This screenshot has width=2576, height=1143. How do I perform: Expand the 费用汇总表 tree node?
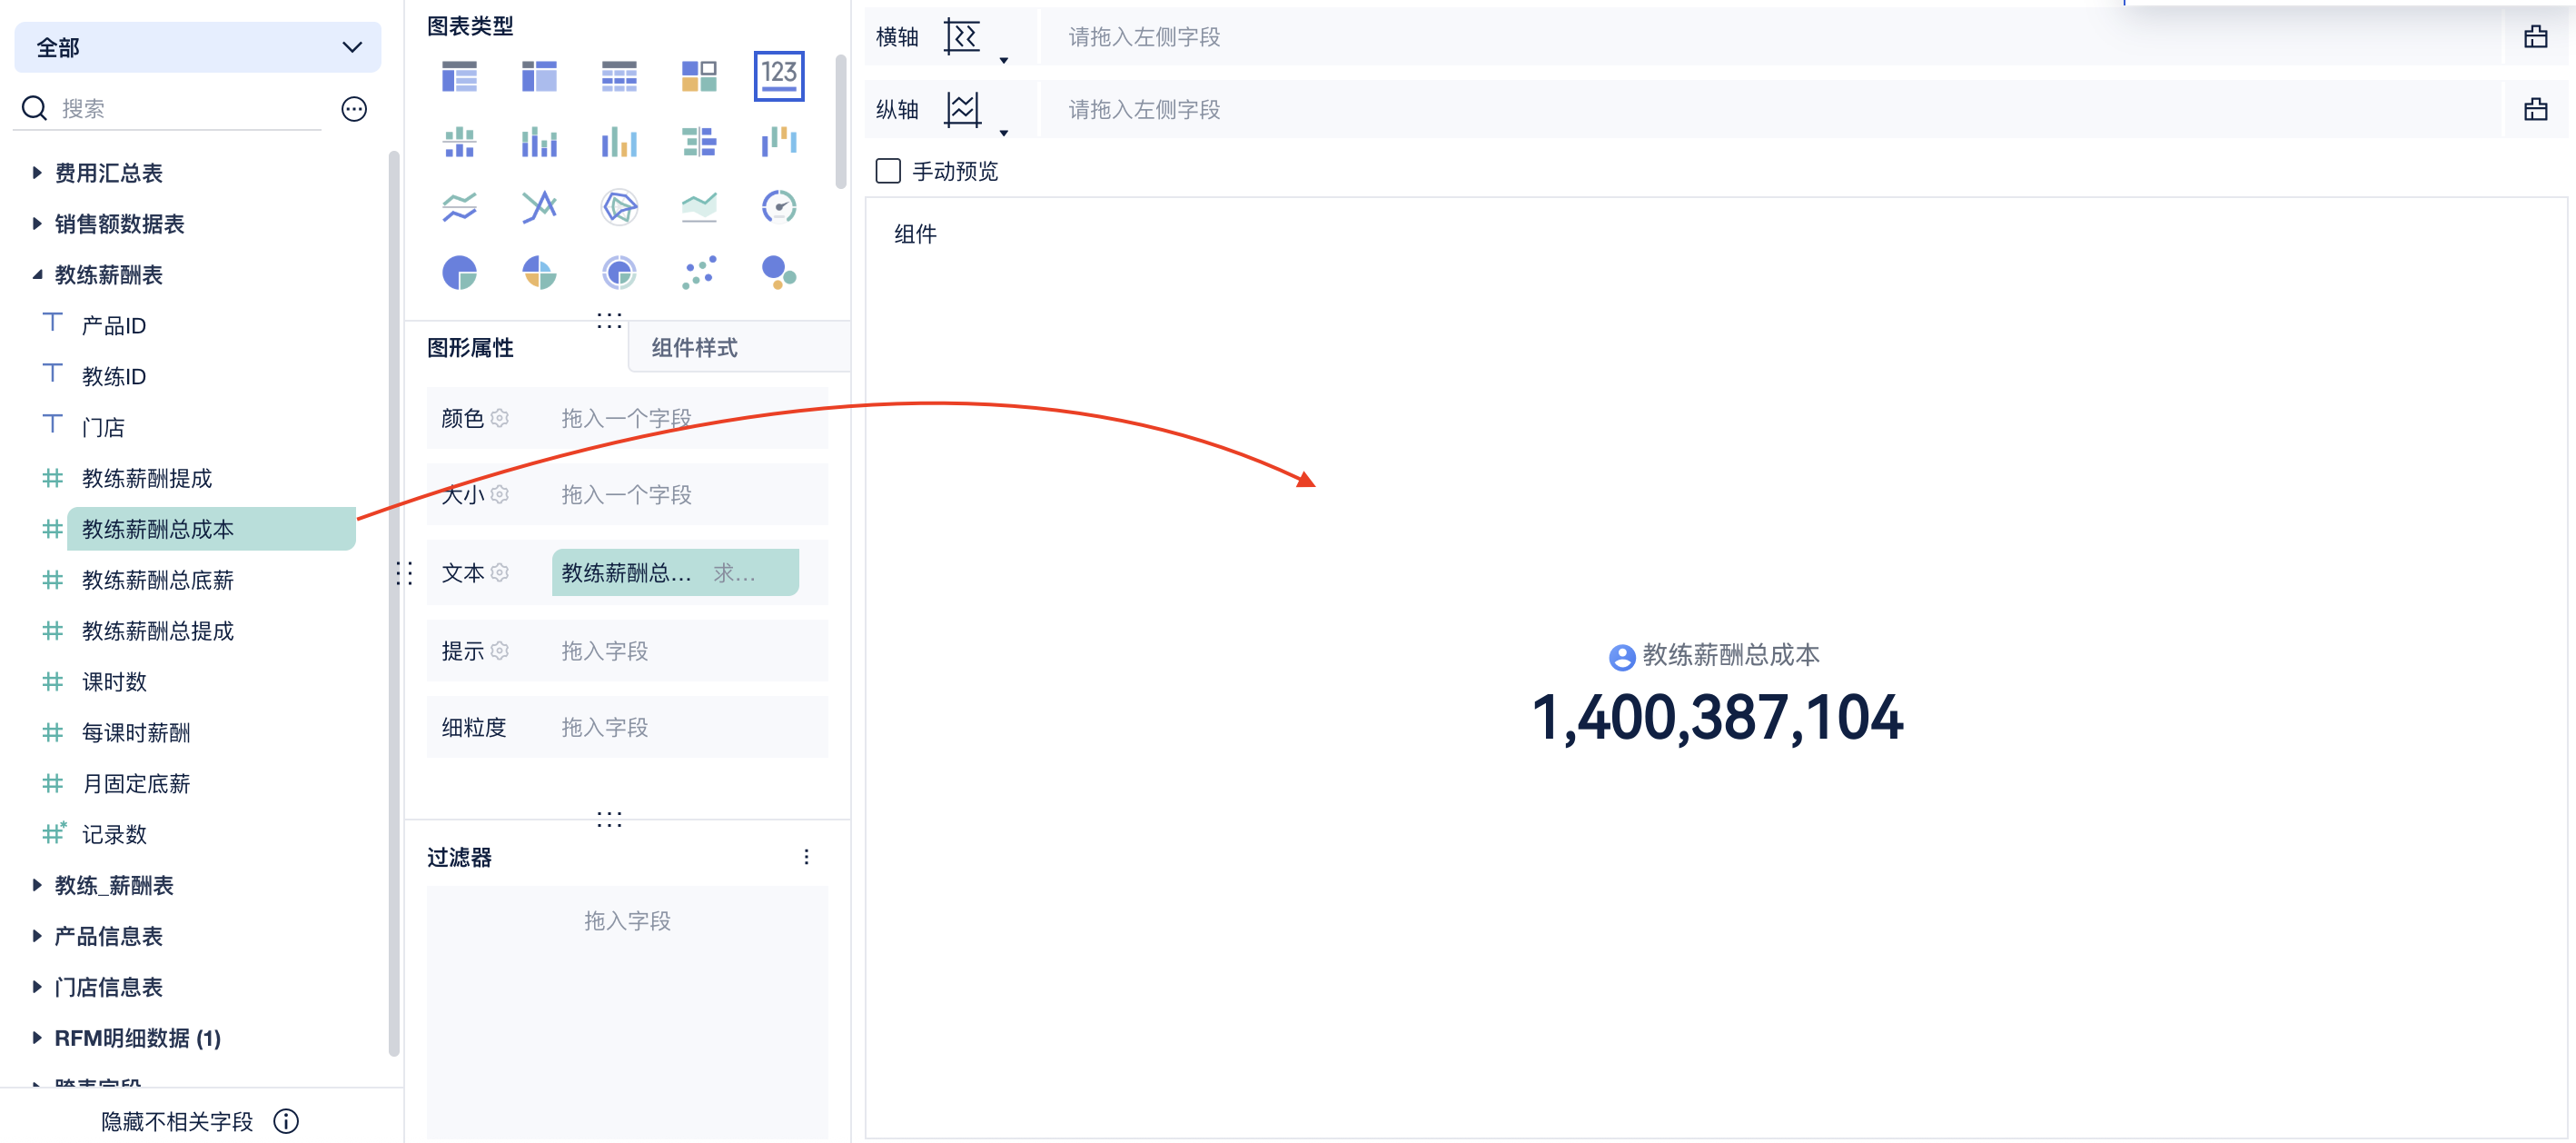37,173
